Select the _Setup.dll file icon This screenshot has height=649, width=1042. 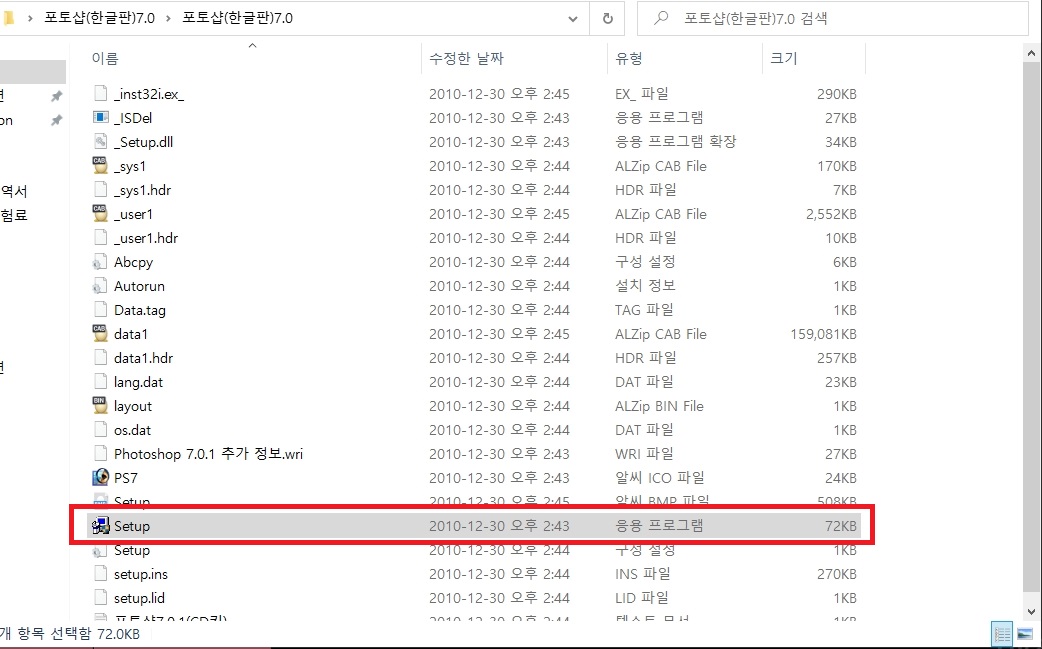coord(99,142)
